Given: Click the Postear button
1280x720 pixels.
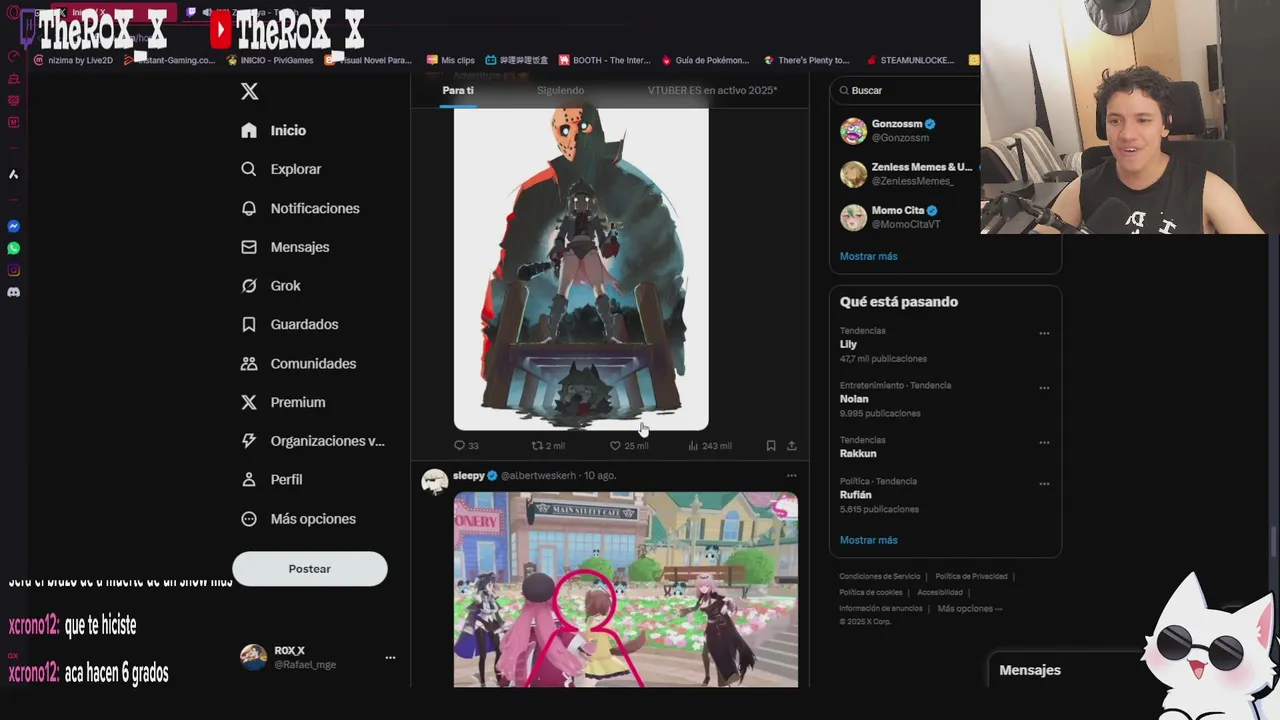Looking at the screenshot, I should point(310,568).
